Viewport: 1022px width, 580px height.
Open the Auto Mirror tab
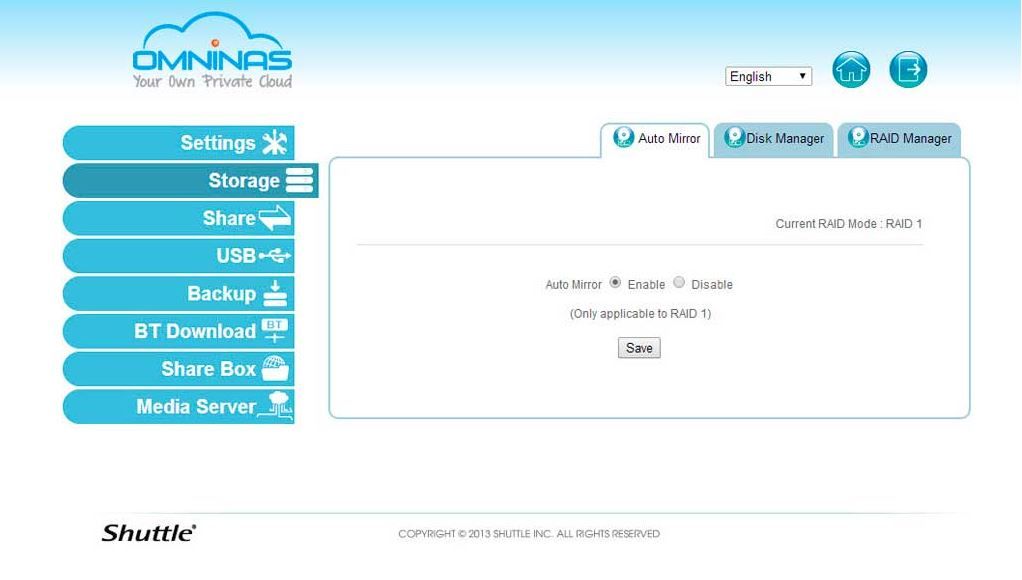(657, 139)
